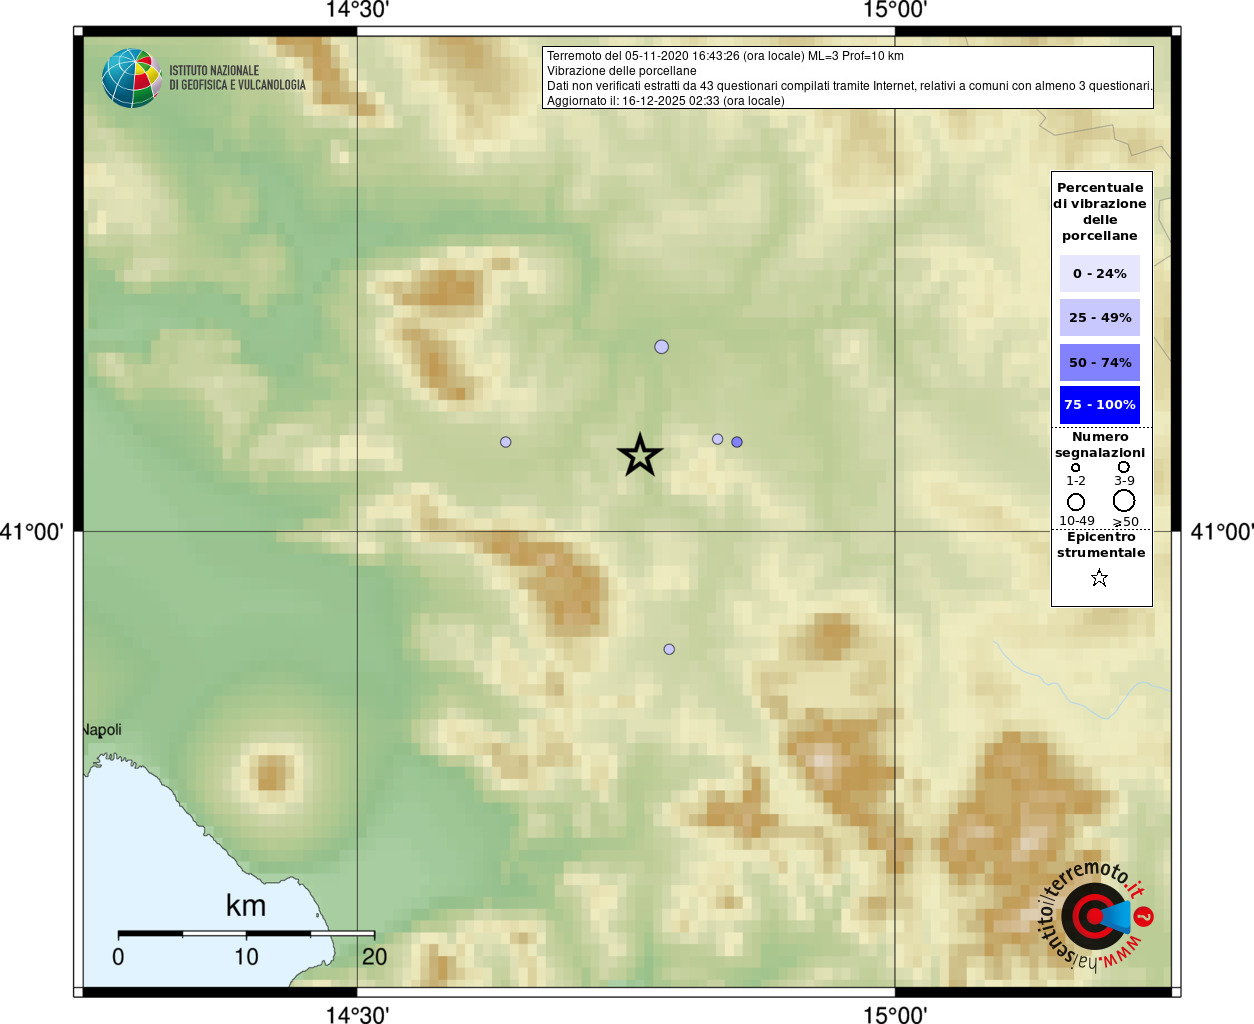1254x1024 pixels.
Task: Select the southernmost report circle marker
Action: [669, 649]
